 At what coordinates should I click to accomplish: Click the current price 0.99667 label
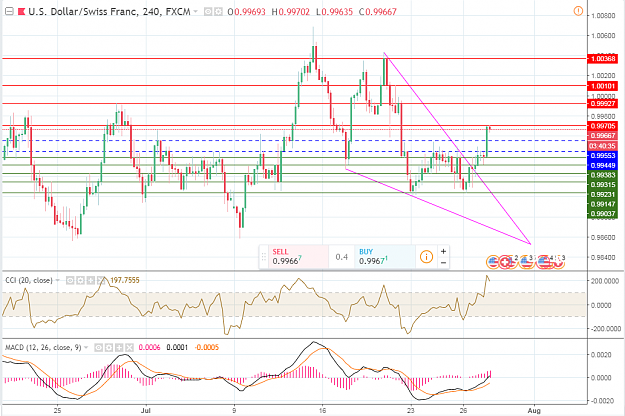[x=603, y=136]
